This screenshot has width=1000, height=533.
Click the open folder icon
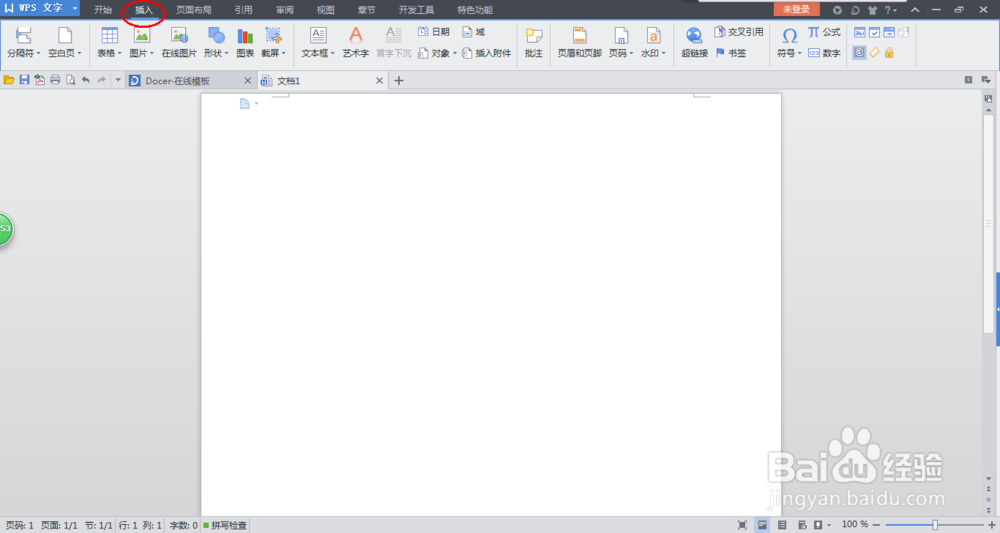(x=9, y=80)
